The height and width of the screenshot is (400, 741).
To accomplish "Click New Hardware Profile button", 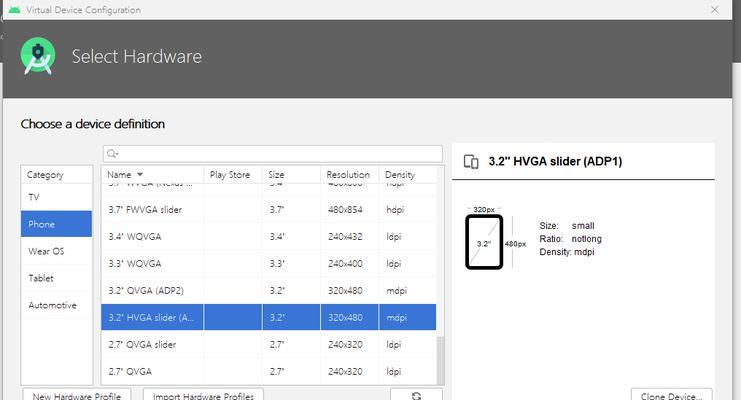I will click(77, 395).
